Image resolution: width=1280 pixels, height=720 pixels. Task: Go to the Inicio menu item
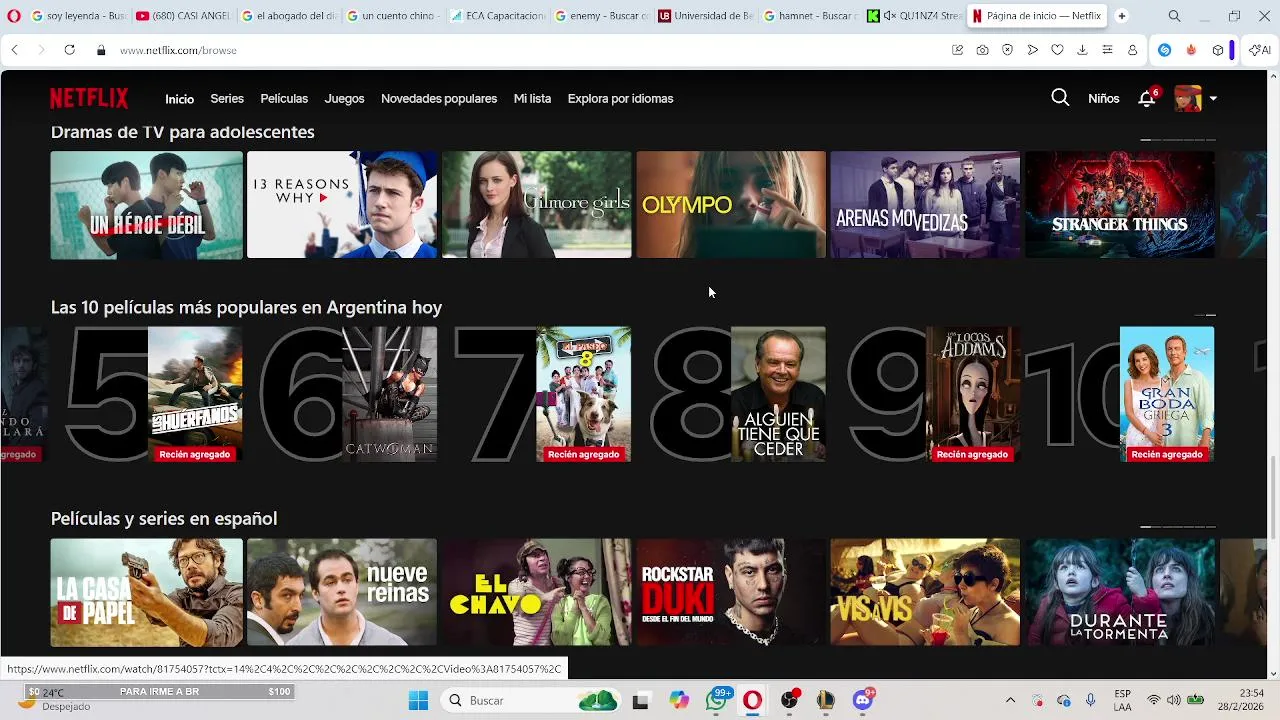pos(180,99)
